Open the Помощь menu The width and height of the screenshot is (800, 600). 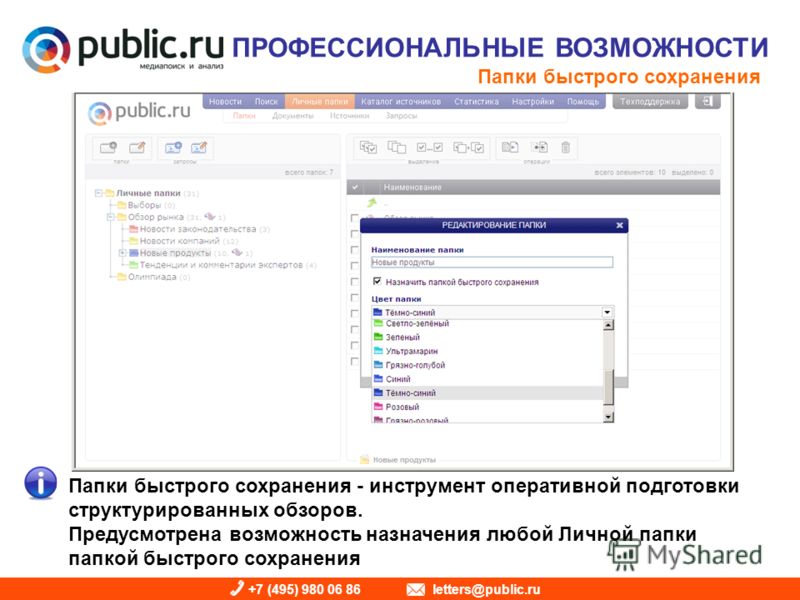pyautogui.click(x=583, y=102)
